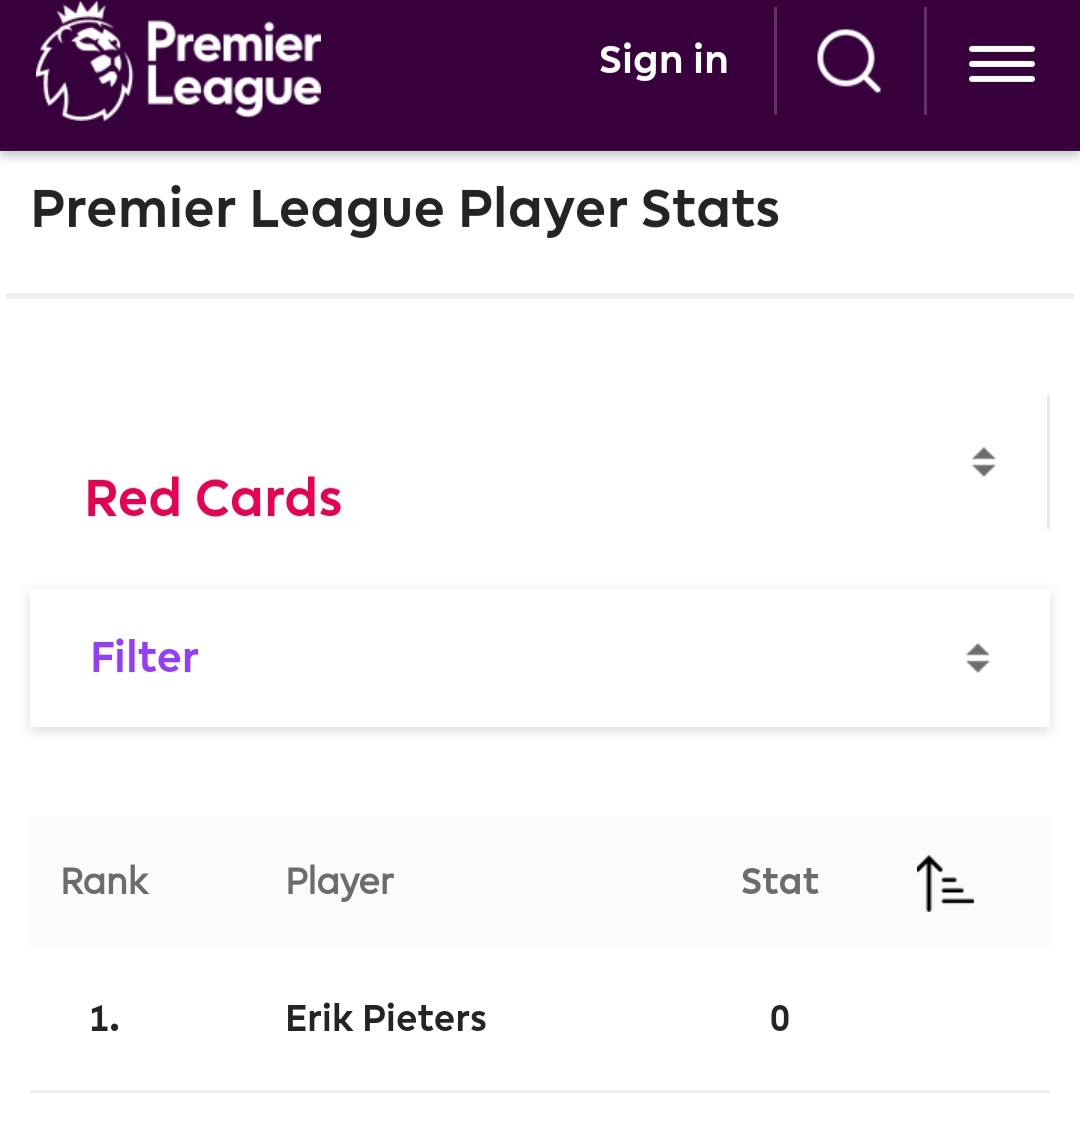Click the sort order arrow icon
1080x1123 pixels.
[944, 883]
